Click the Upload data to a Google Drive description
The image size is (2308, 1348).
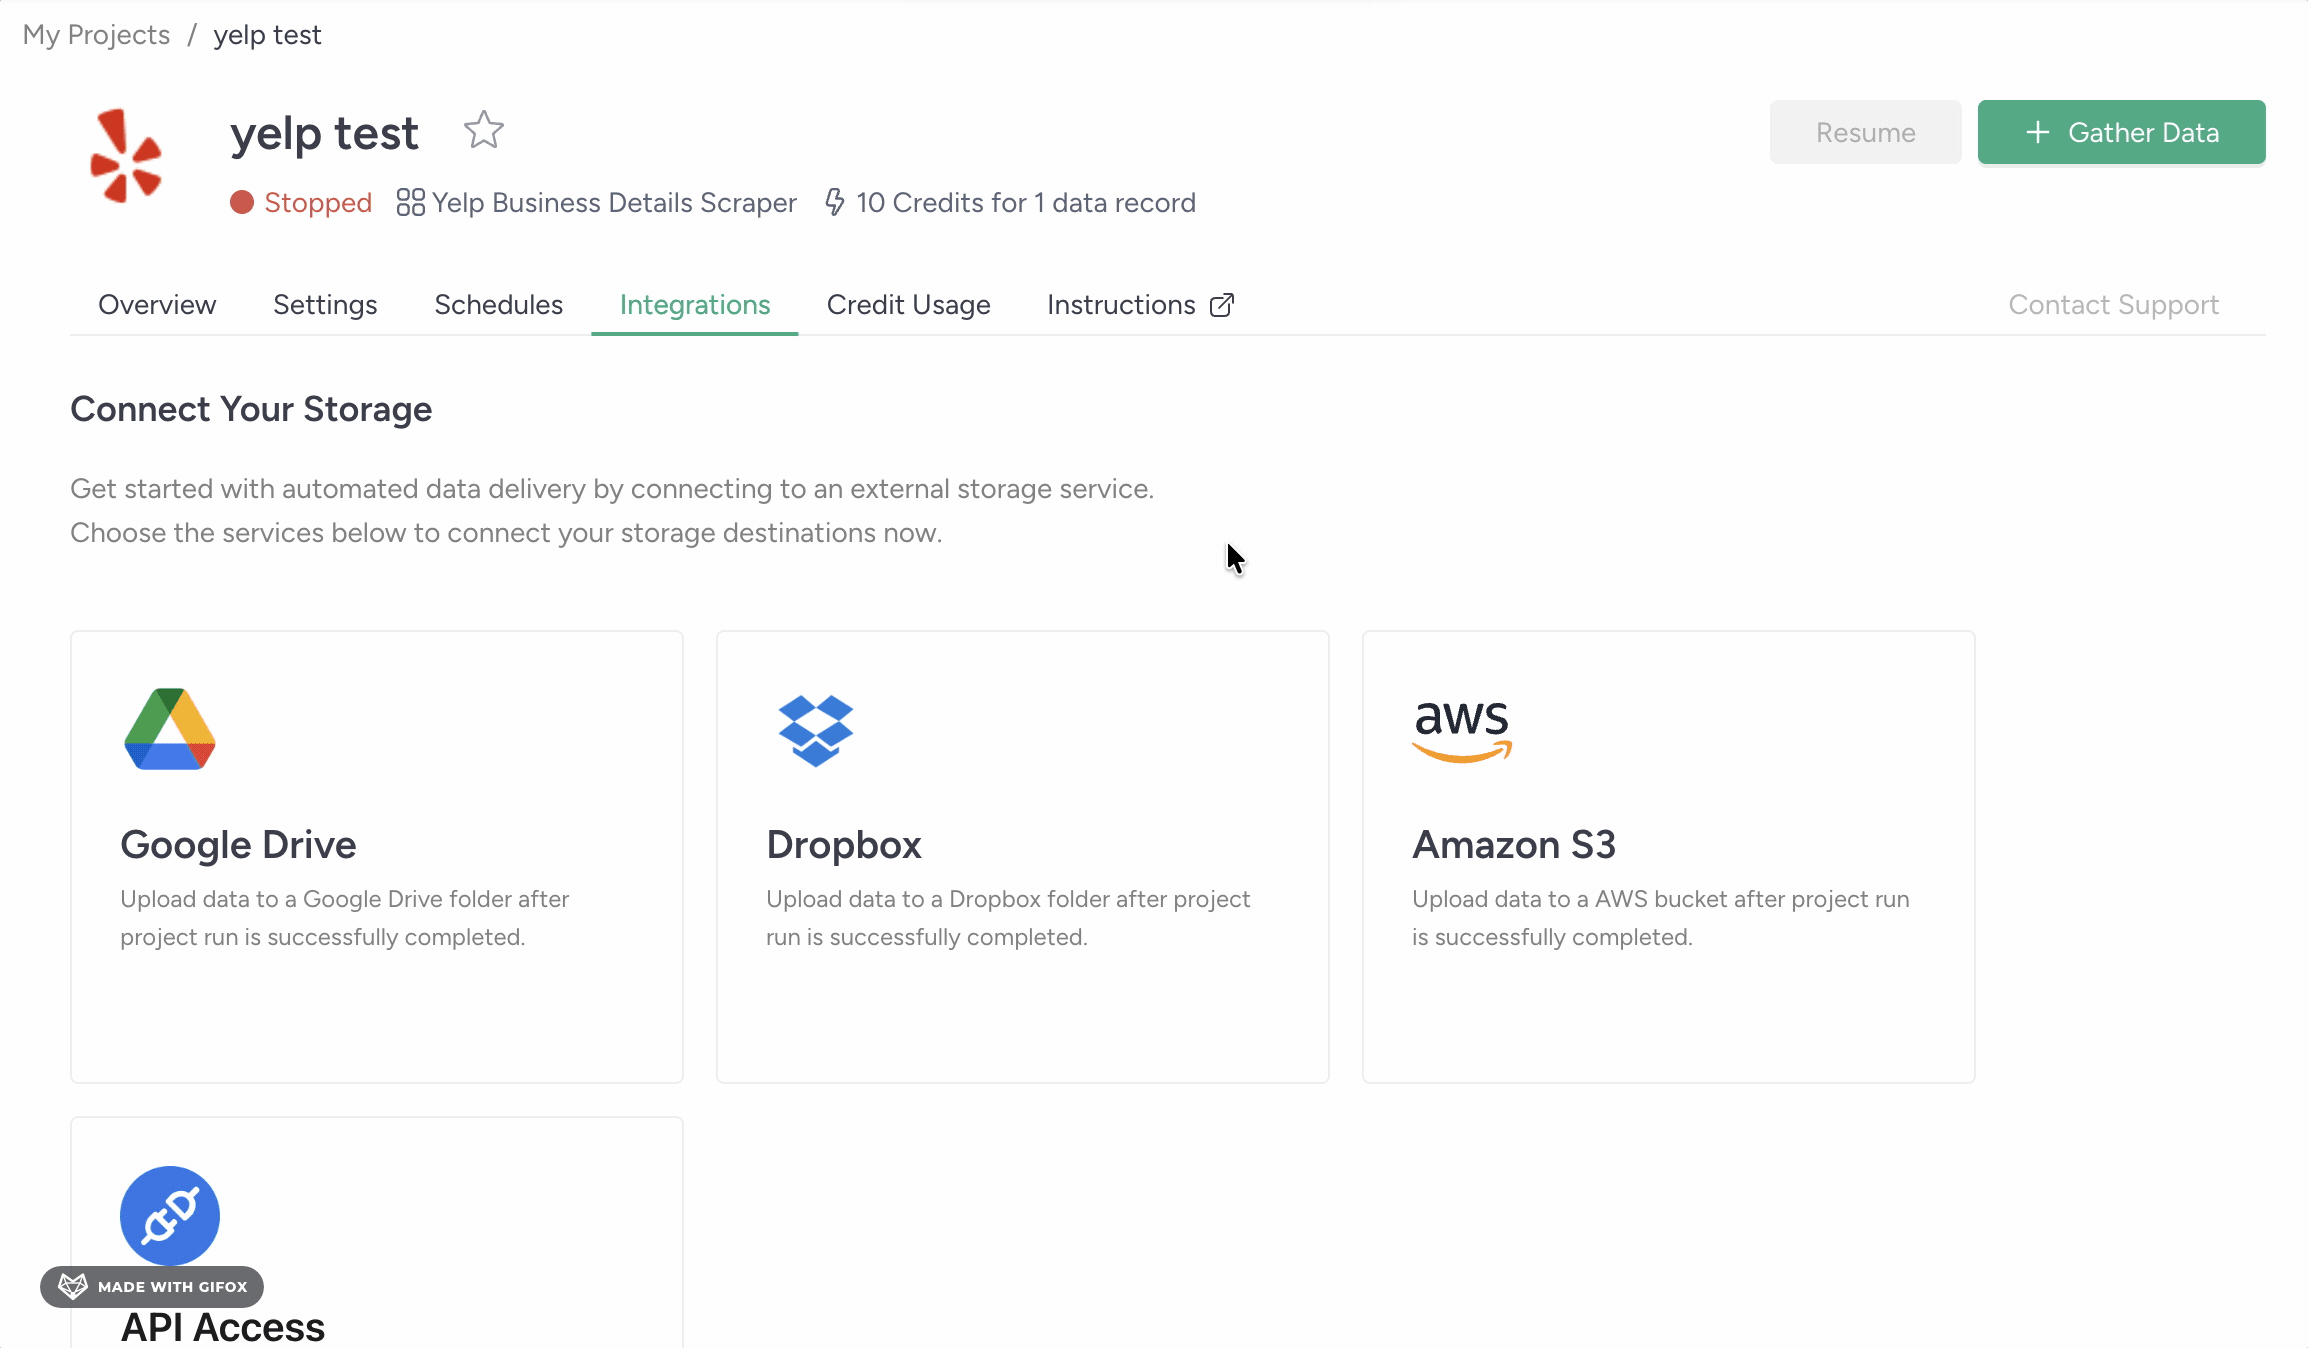(x=345, y=918)
